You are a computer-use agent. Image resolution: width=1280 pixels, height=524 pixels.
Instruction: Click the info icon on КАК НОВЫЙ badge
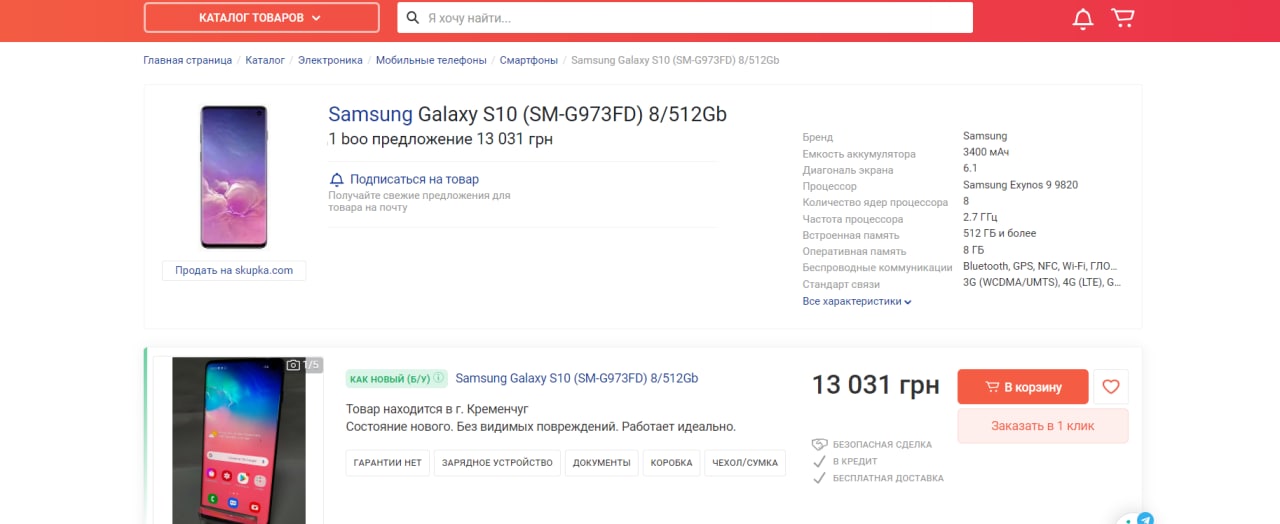pos(438,379)
